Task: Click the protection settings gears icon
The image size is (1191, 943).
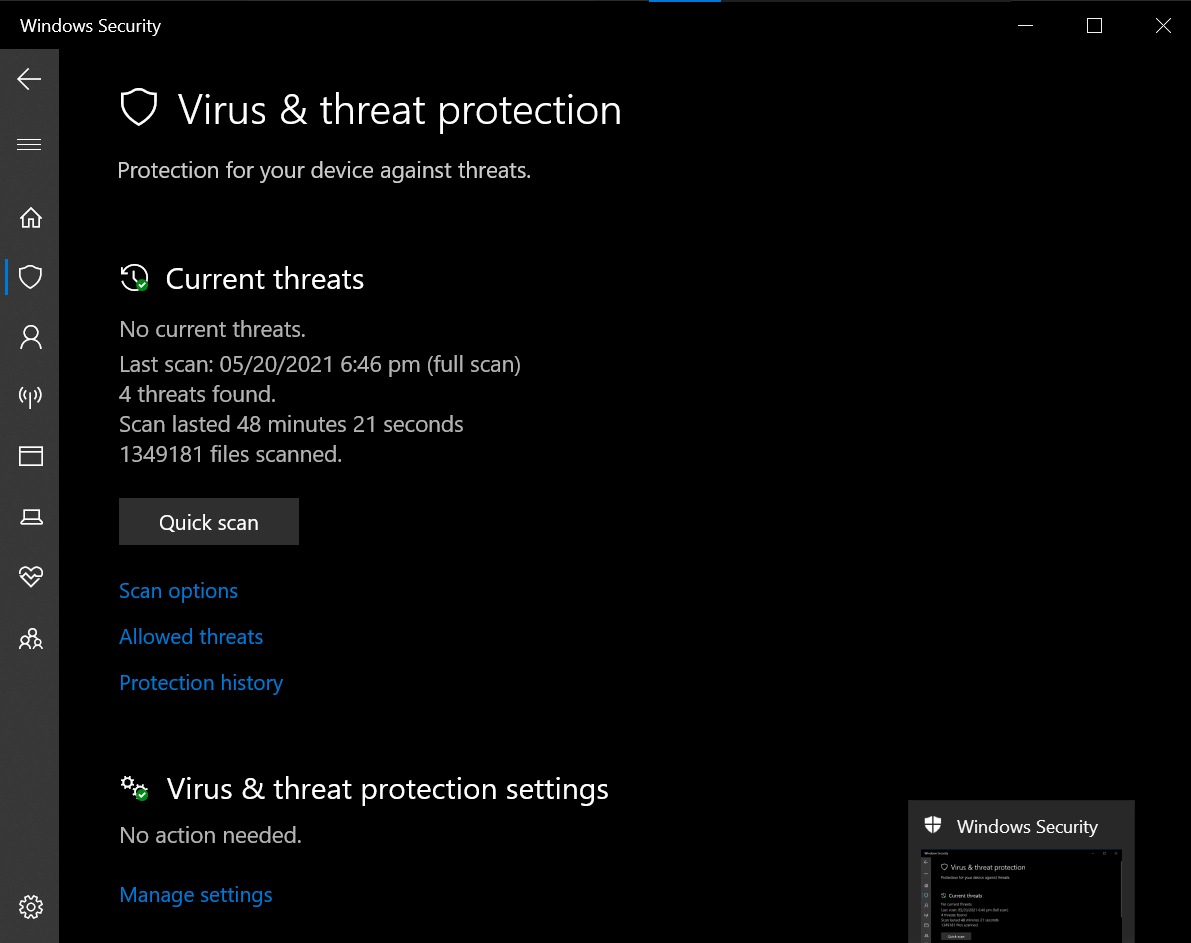Action: (134, 788)
